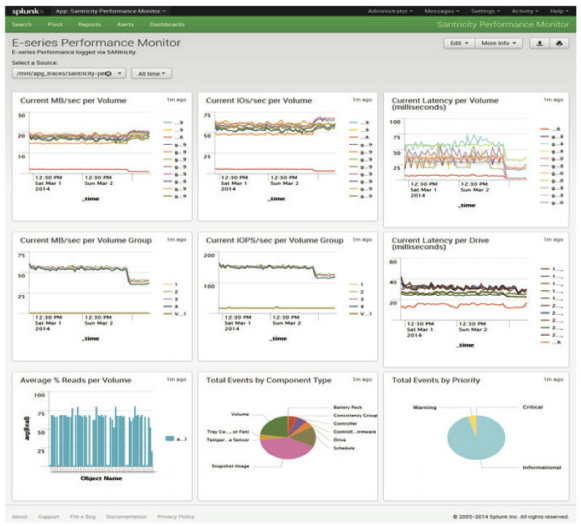Click the Current IOs/sec per Volume title

tap(259, 101)
